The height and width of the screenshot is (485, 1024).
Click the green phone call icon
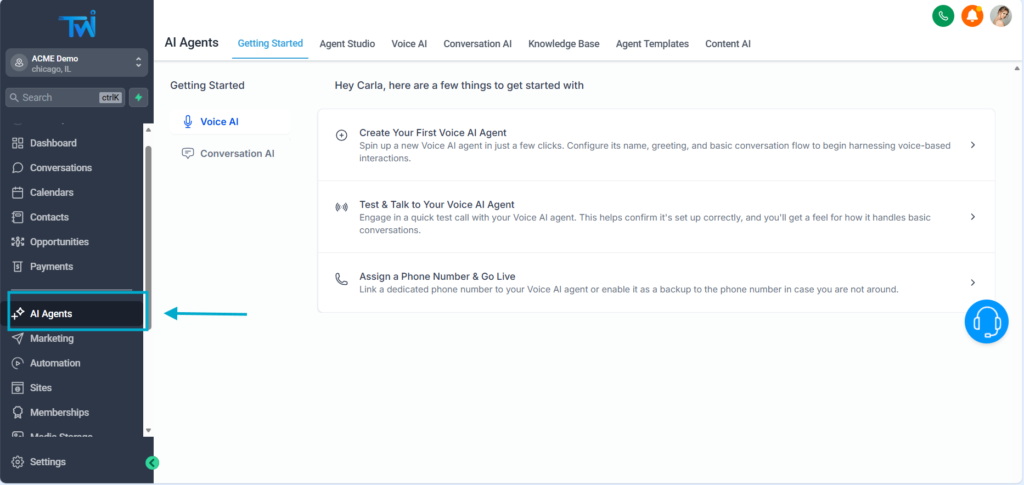942,16
